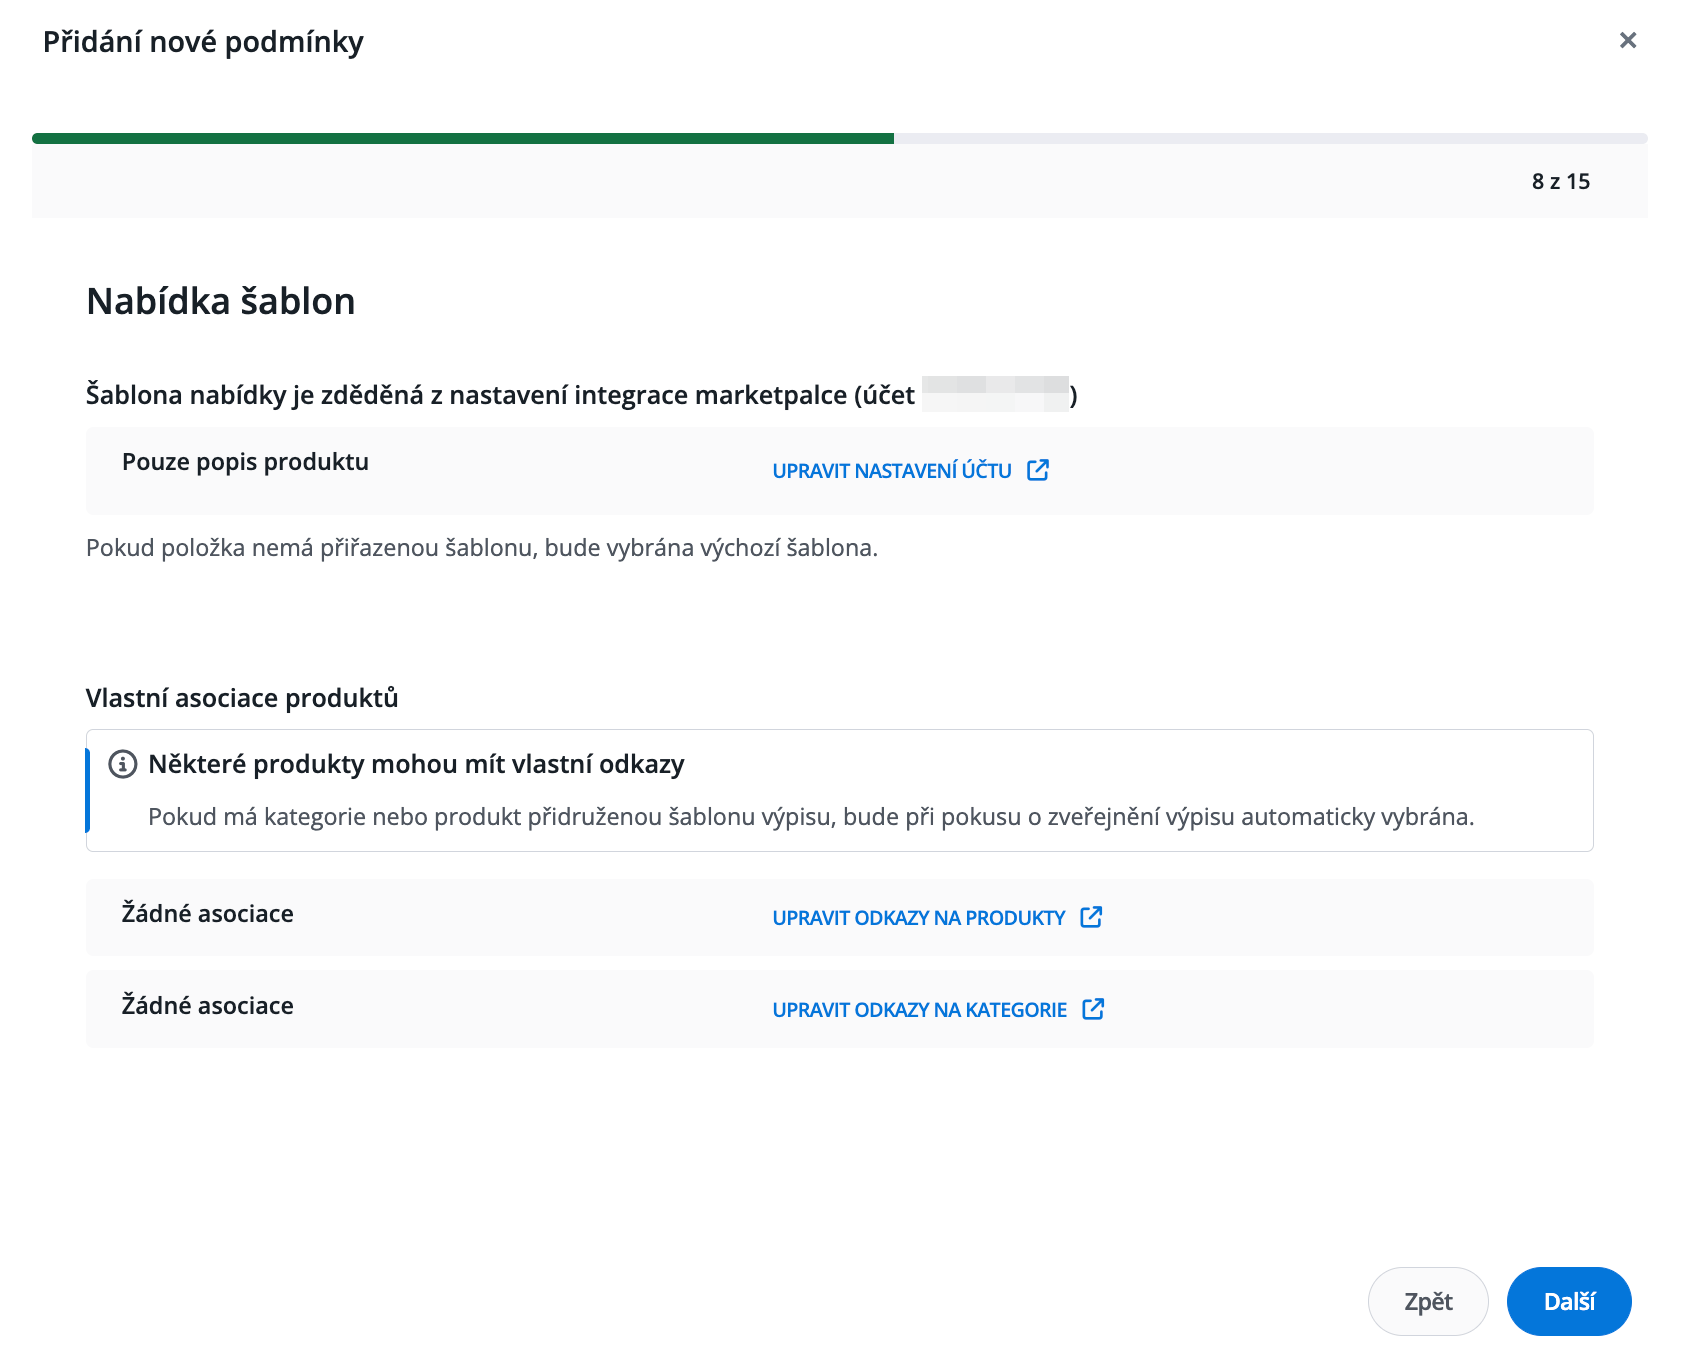Click the Žádné asociace text in the products row
Screen dimensions: 1682x1350
click(207, 914)
